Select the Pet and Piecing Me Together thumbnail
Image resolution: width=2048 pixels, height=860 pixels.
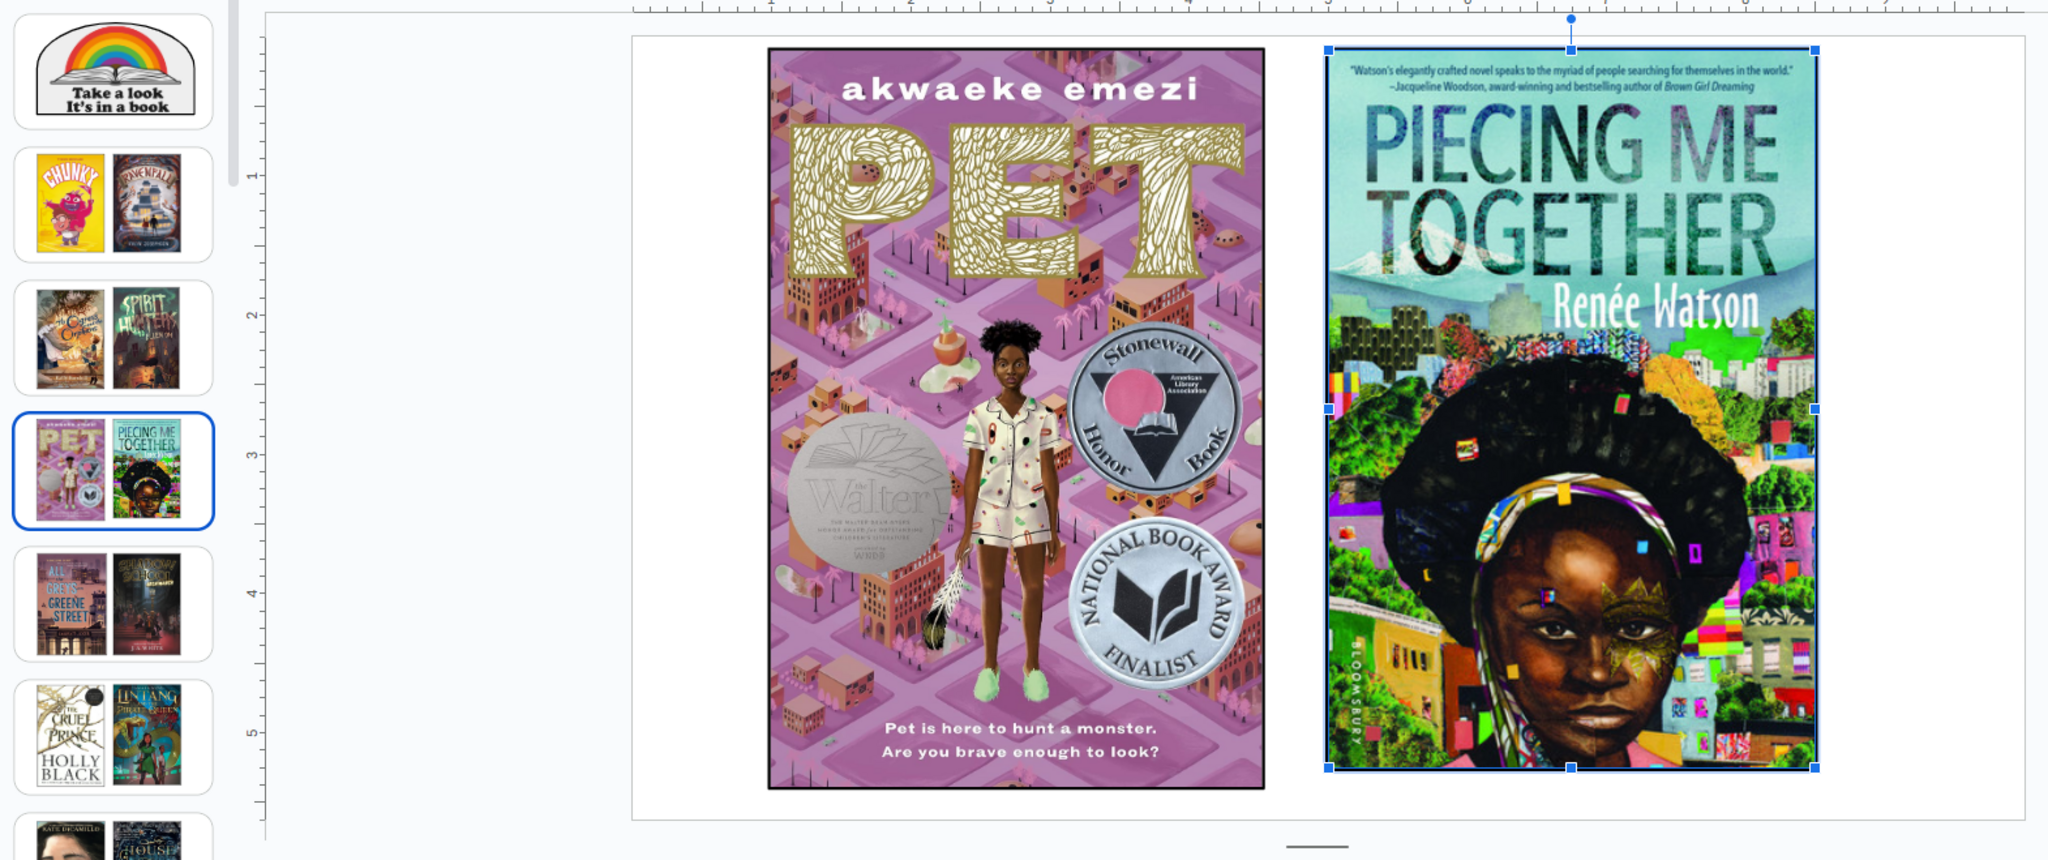(x=113, y=470)
